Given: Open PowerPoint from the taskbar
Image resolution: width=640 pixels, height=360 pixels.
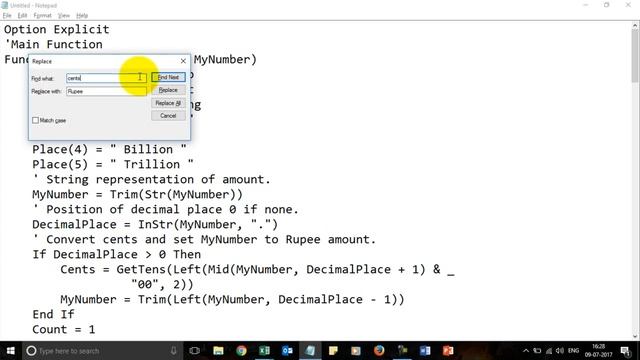Looking at the screenshot, I should [x=448, y=351].
